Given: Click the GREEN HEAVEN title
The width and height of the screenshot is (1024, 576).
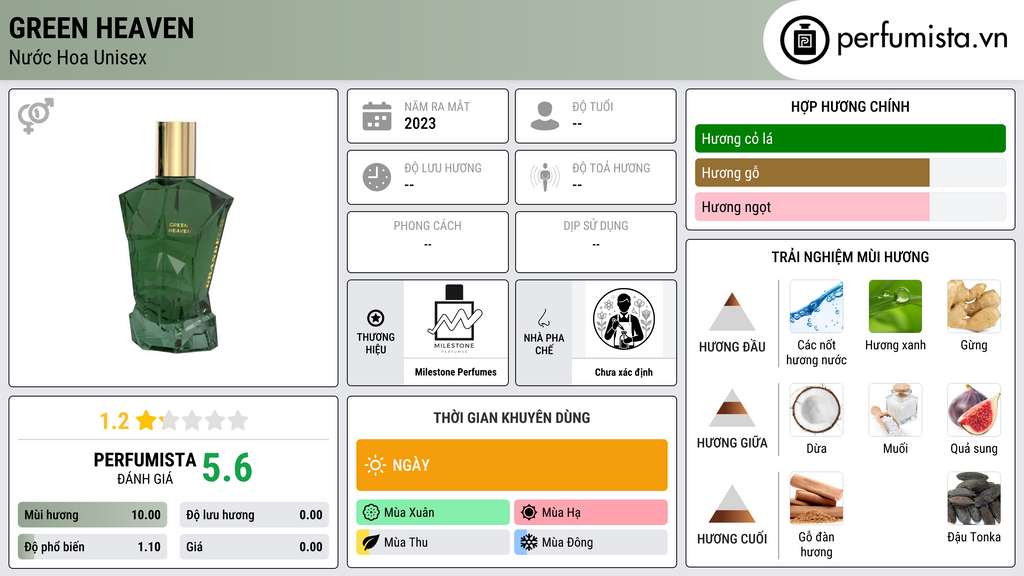Looking at the screenshot, I should [101, 28].
